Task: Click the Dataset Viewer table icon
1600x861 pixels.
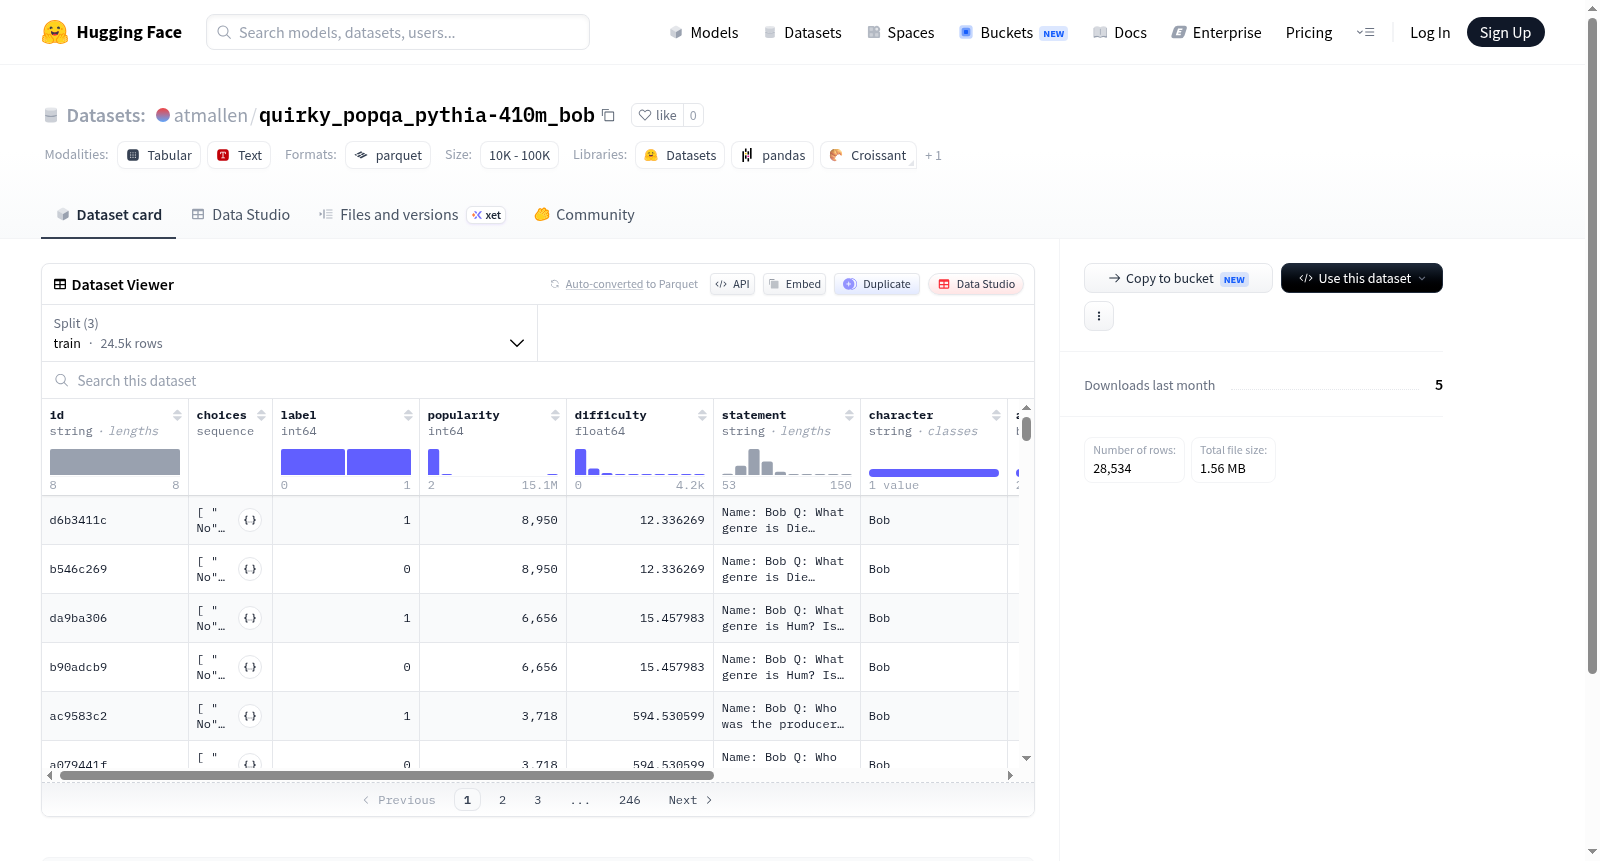Action: click(60, 285)
